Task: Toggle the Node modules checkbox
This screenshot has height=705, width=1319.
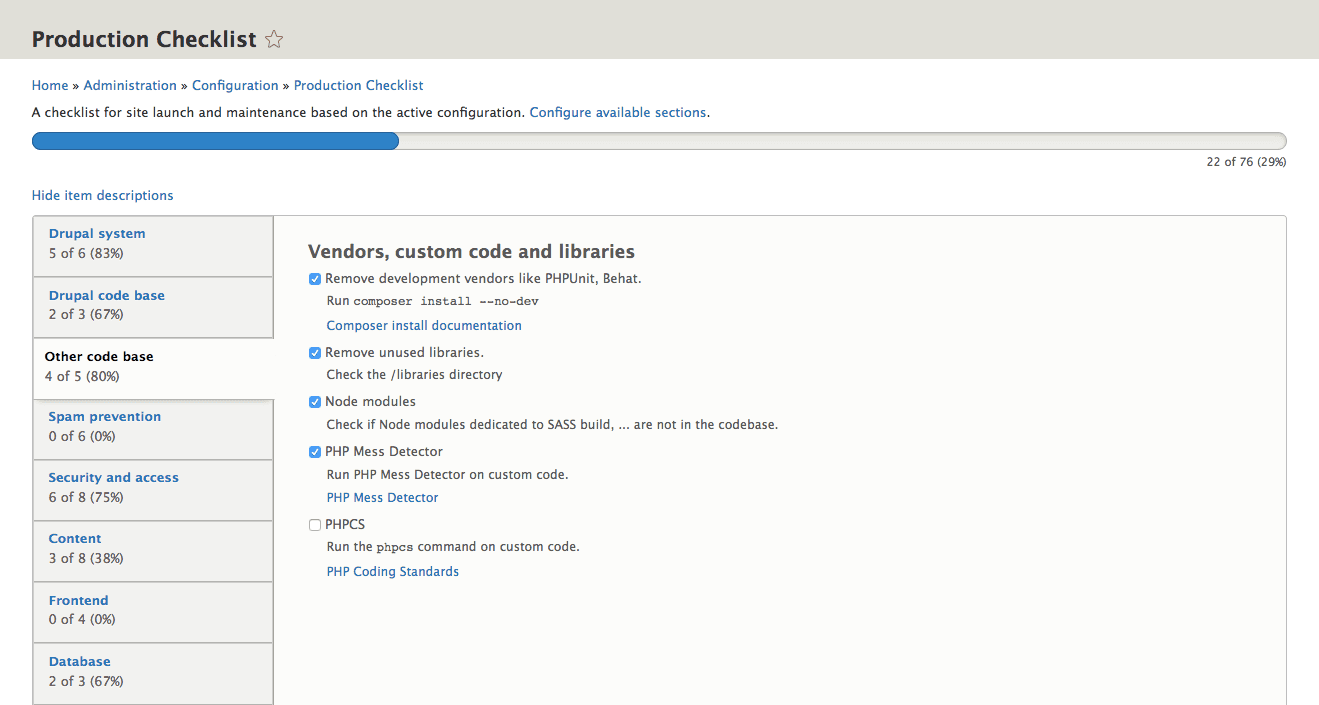Action: point(315,402)
